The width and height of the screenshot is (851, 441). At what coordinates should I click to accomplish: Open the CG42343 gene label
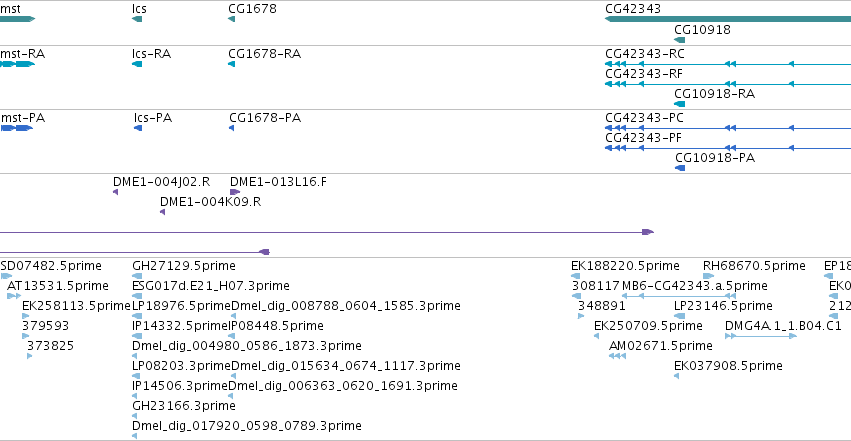[x=633, y=9]
